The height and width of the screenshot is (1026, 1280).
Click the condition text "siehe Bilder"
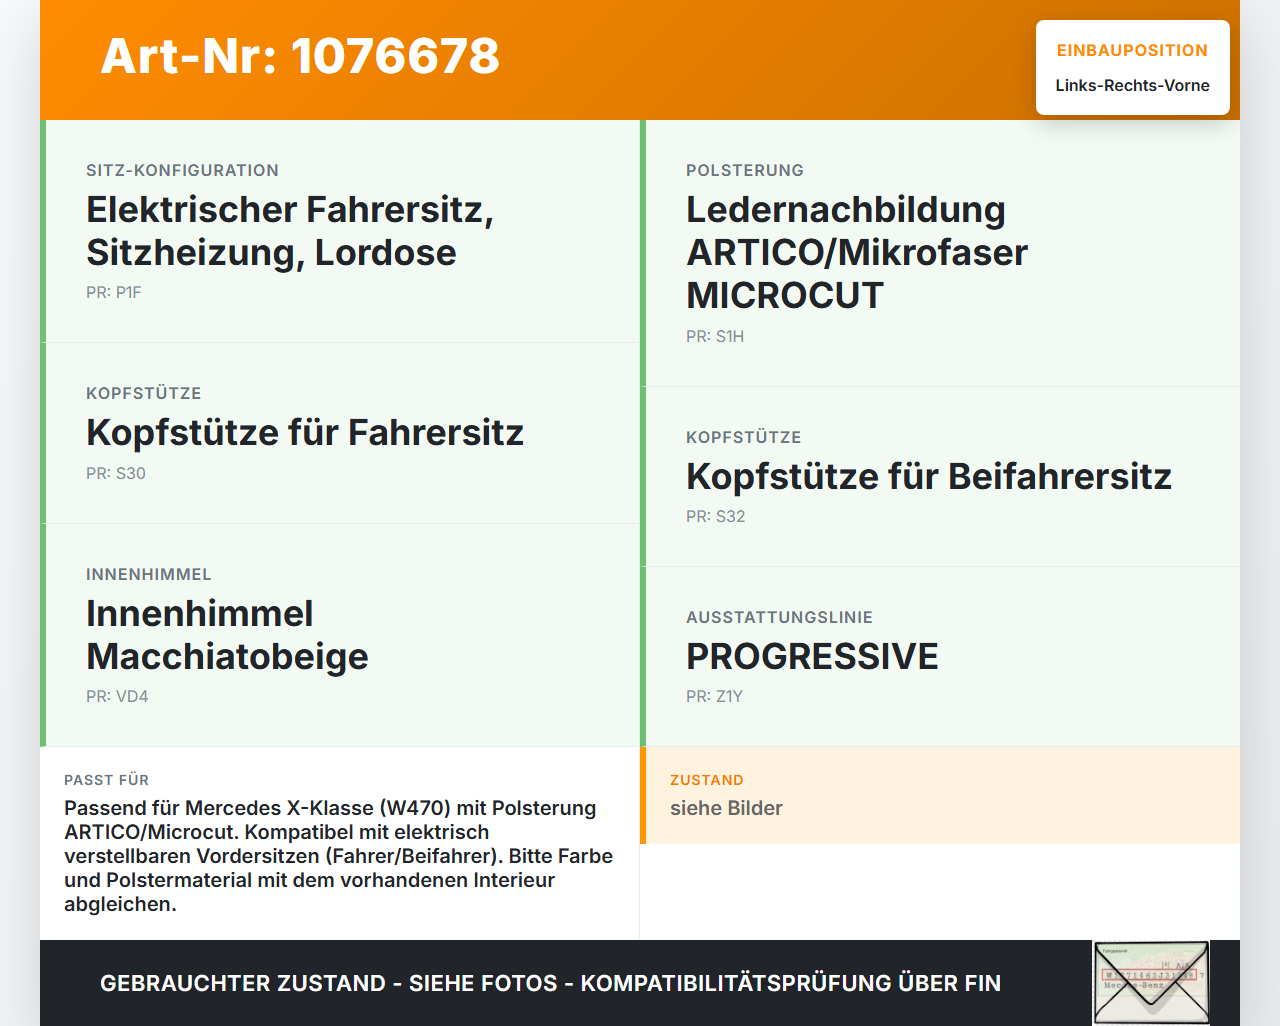[726, 808]
